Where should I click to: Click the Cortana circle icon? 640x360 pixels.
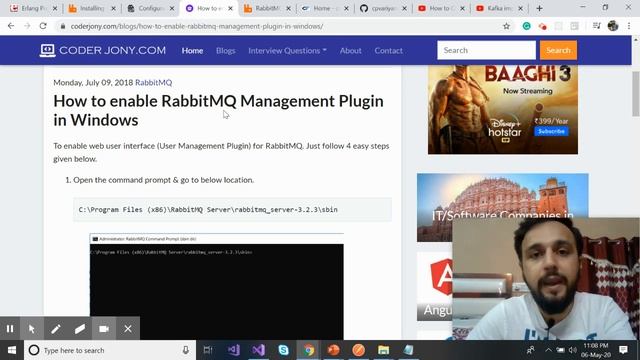34,350
